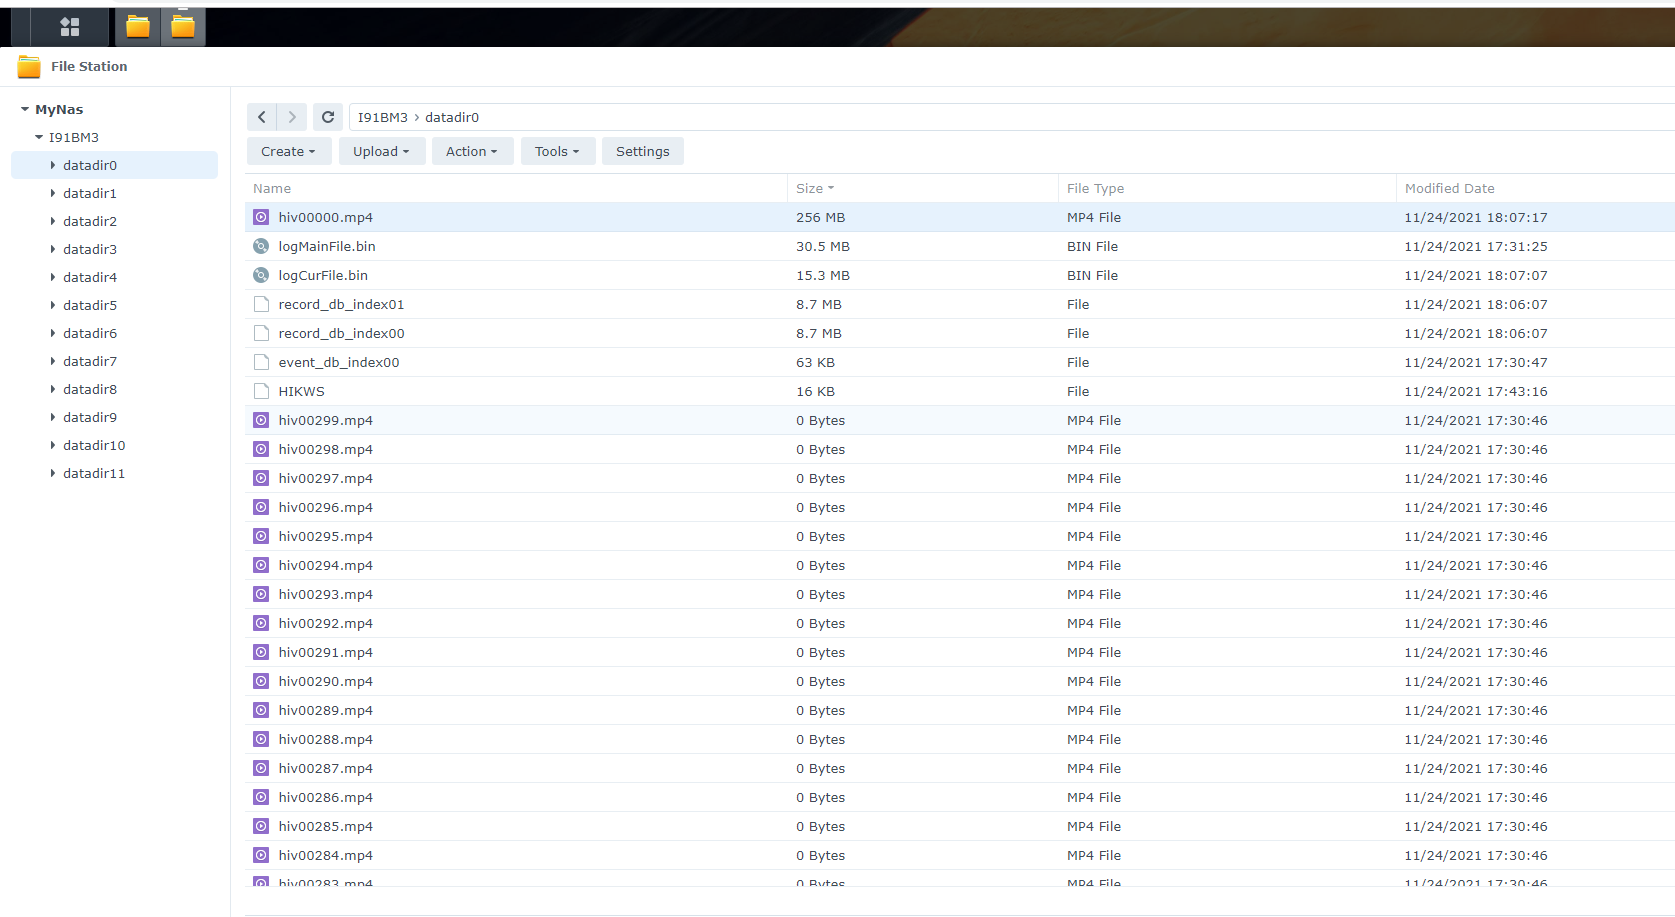This screenshot has height=917, width=1675.
Task: Click the HIKWS blank file icon
Action: coord(261,391)
